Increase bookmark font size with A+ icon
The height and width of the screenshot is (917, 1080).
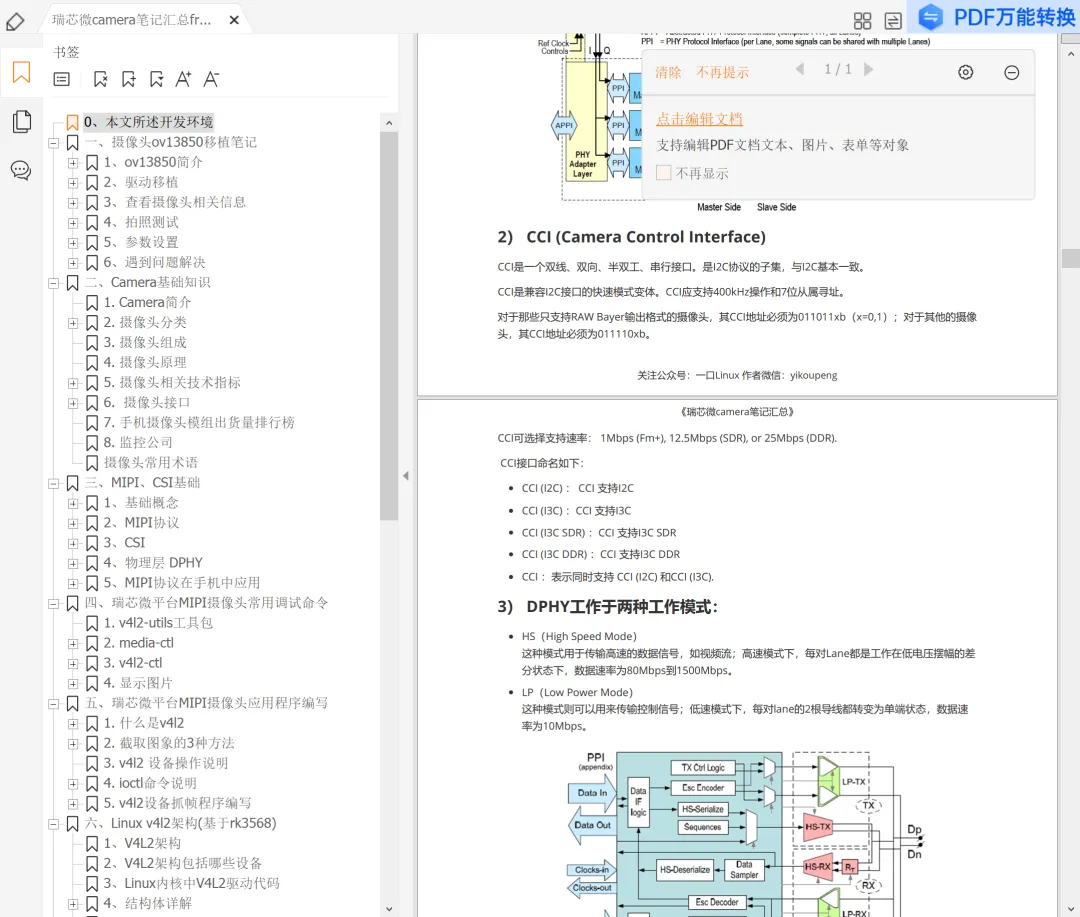183,79
